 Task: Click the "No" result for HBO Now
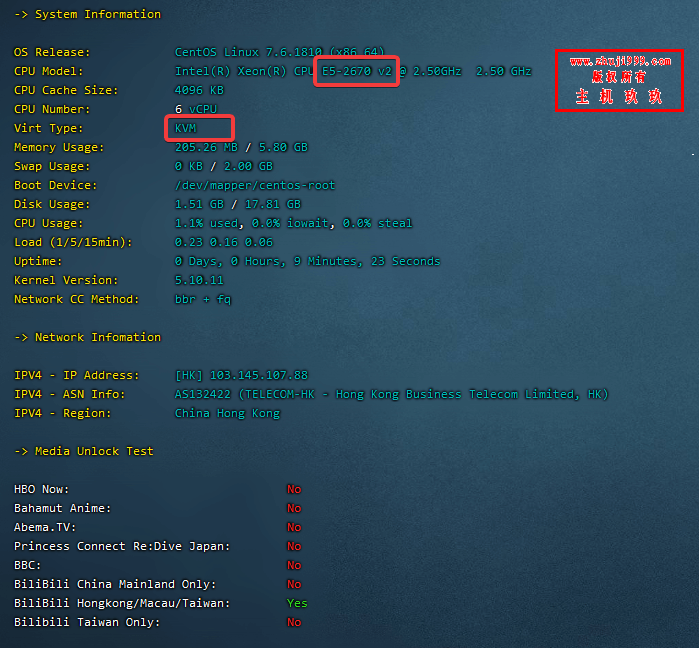click(x=294, y=489)
